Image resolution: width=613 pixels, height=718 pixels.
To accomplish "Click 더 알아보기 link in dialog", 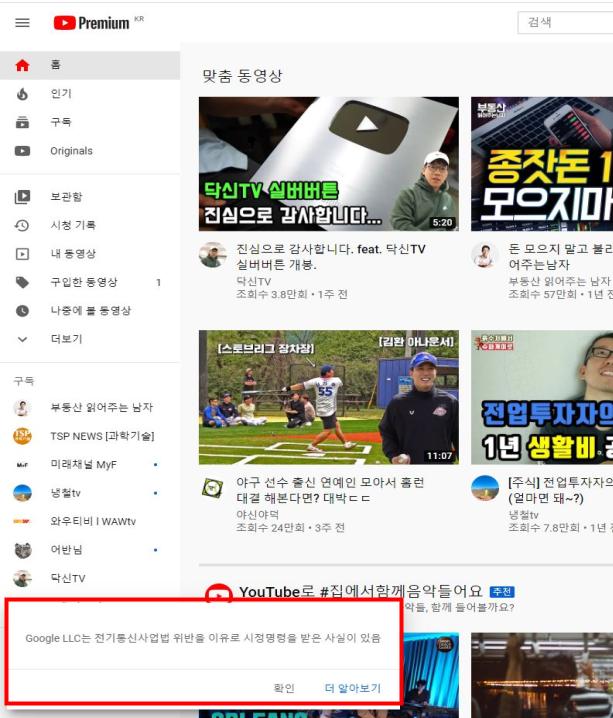I will tap(353, 688).
